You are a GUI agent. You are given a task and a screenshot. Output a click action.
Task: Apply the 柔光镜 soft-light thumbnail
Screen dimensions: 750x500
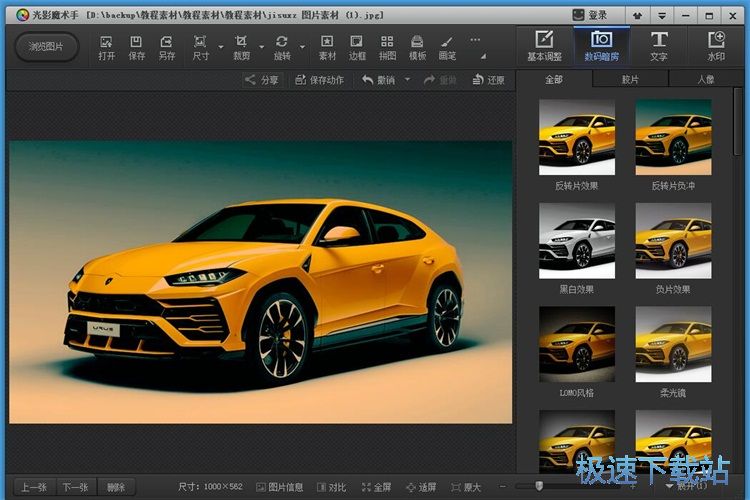point(673,344)
